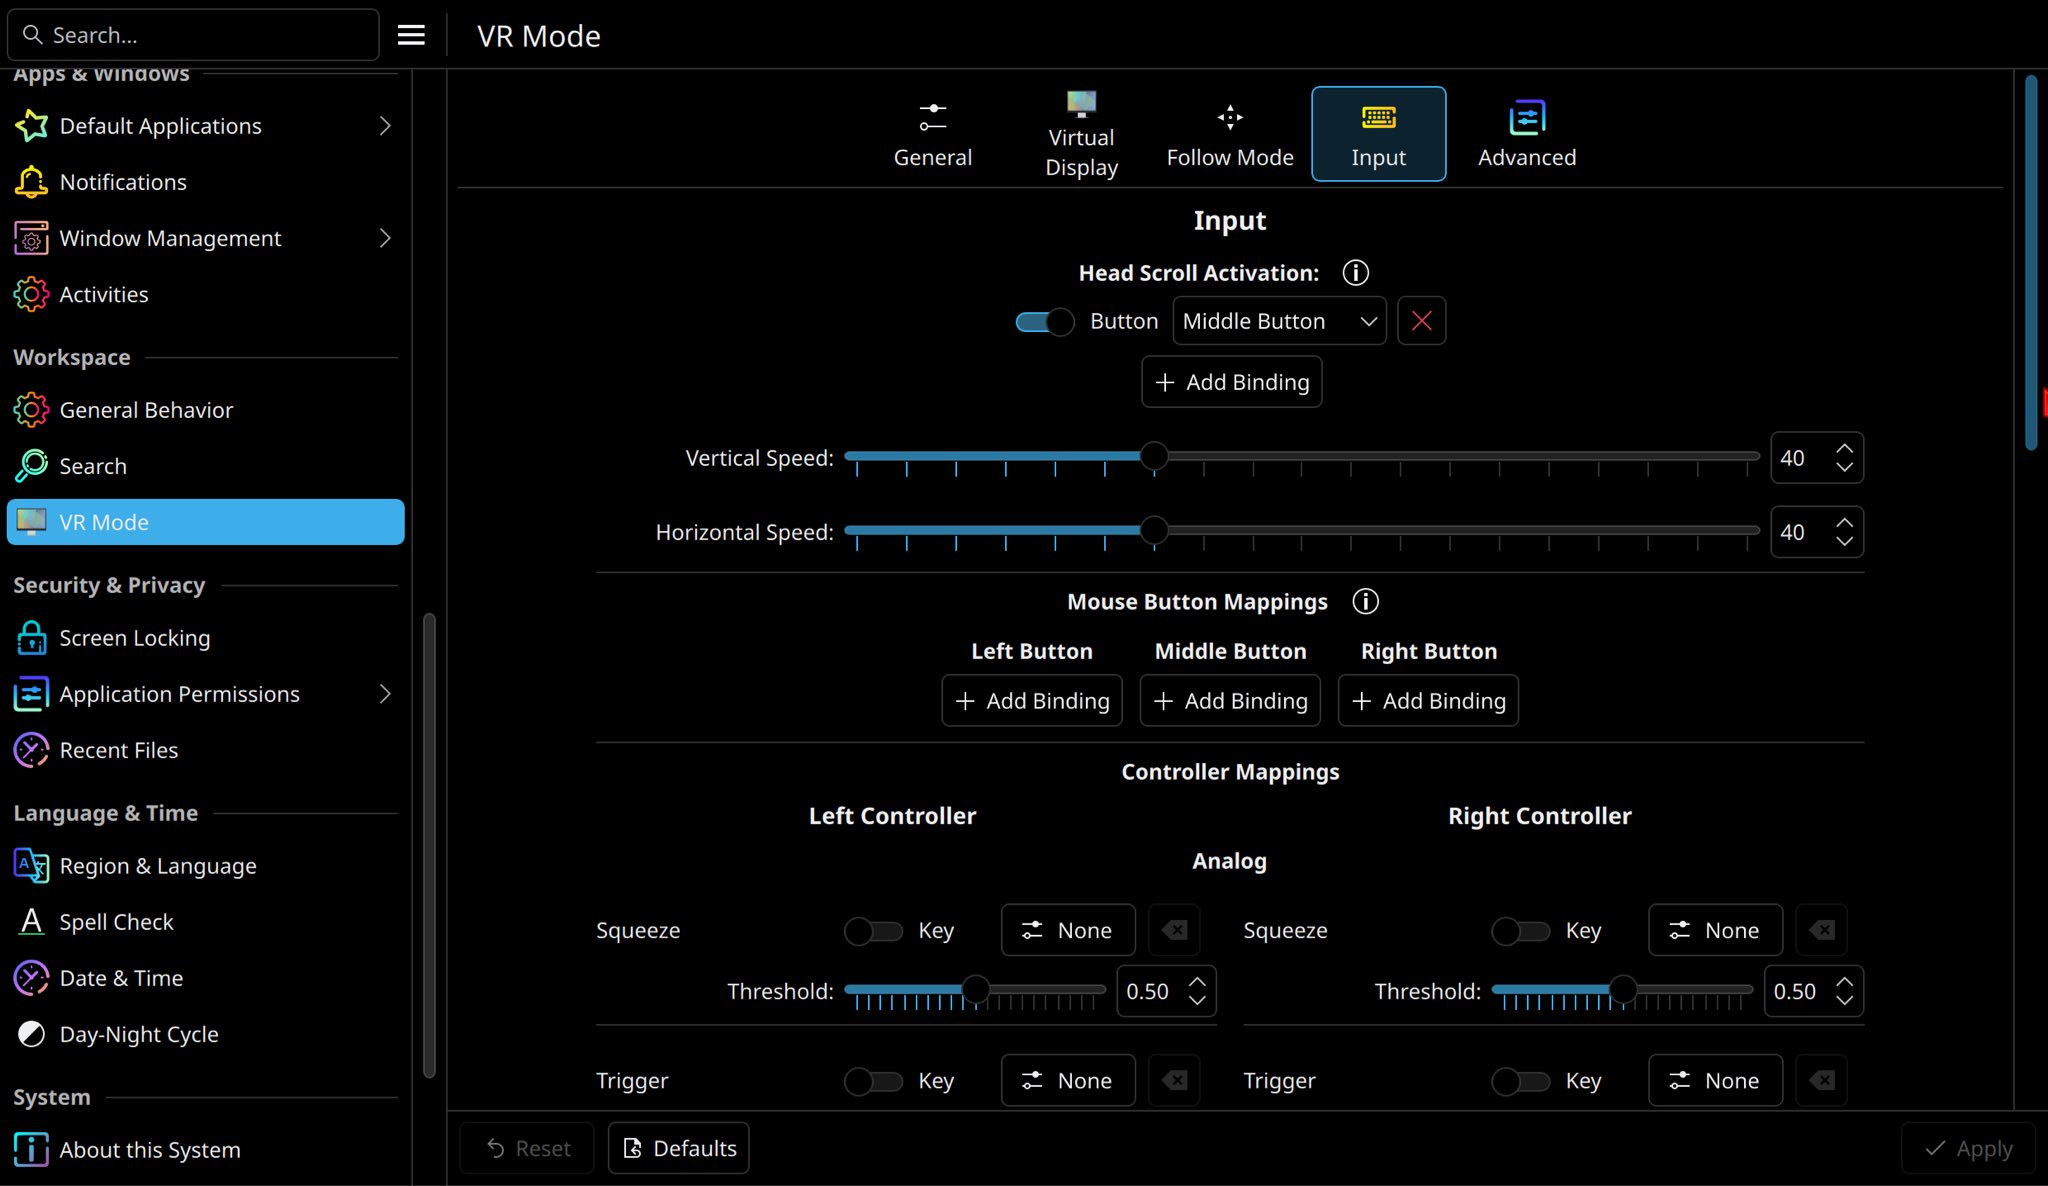The height and width of the screenshot is (1186, 2048).
Task: Open Day-Night Cycle in the sidebar
Action: [138, 1034]
